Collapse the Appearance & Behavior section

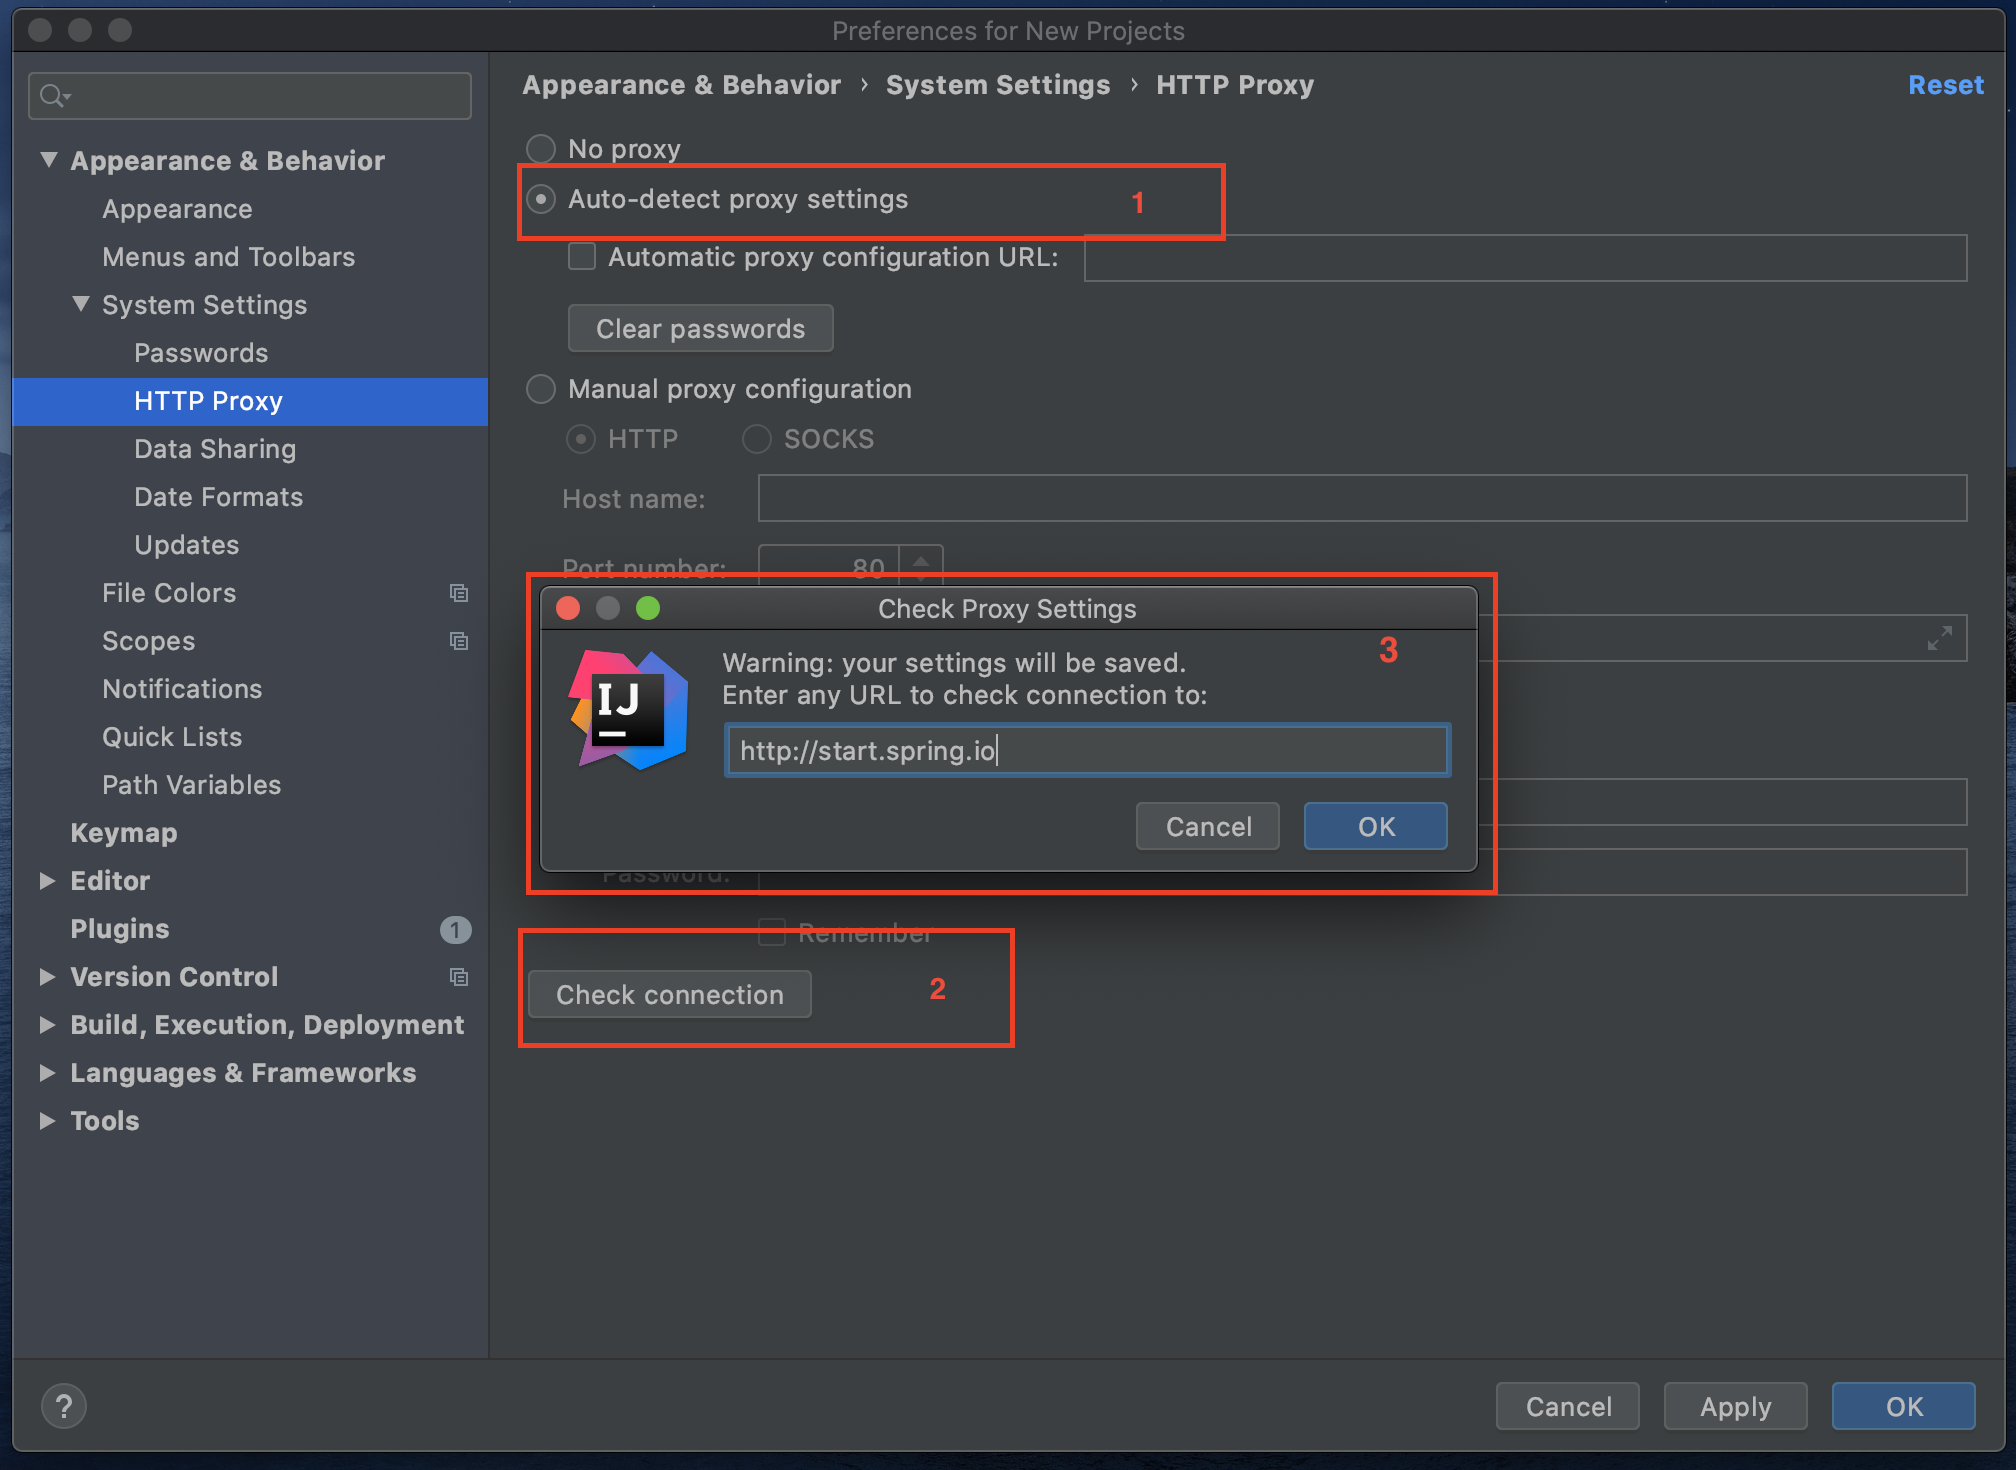click(48, 160)
